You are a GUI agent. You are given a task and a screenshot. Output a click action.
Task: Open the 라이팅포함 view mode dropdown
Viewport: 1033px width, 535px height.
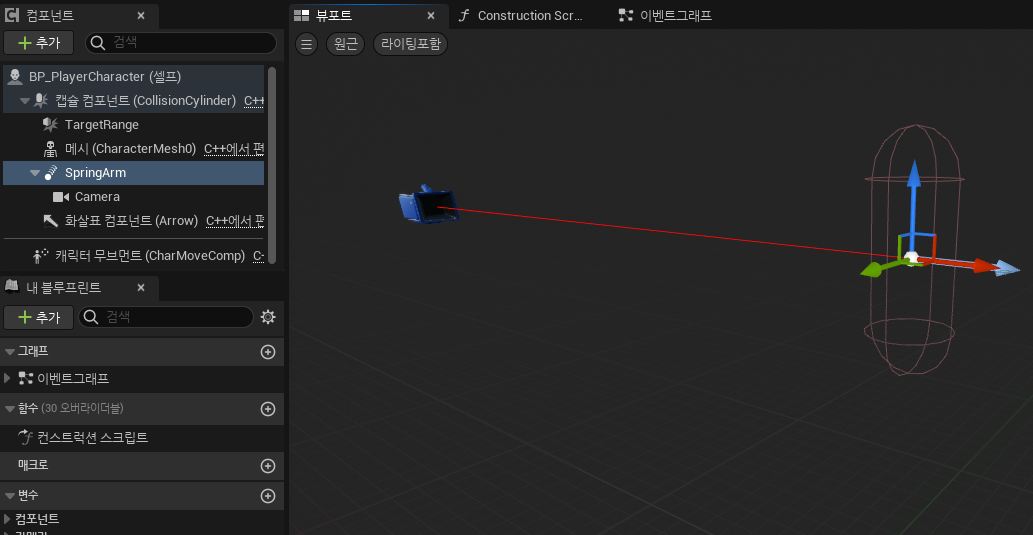click(410, 44)
